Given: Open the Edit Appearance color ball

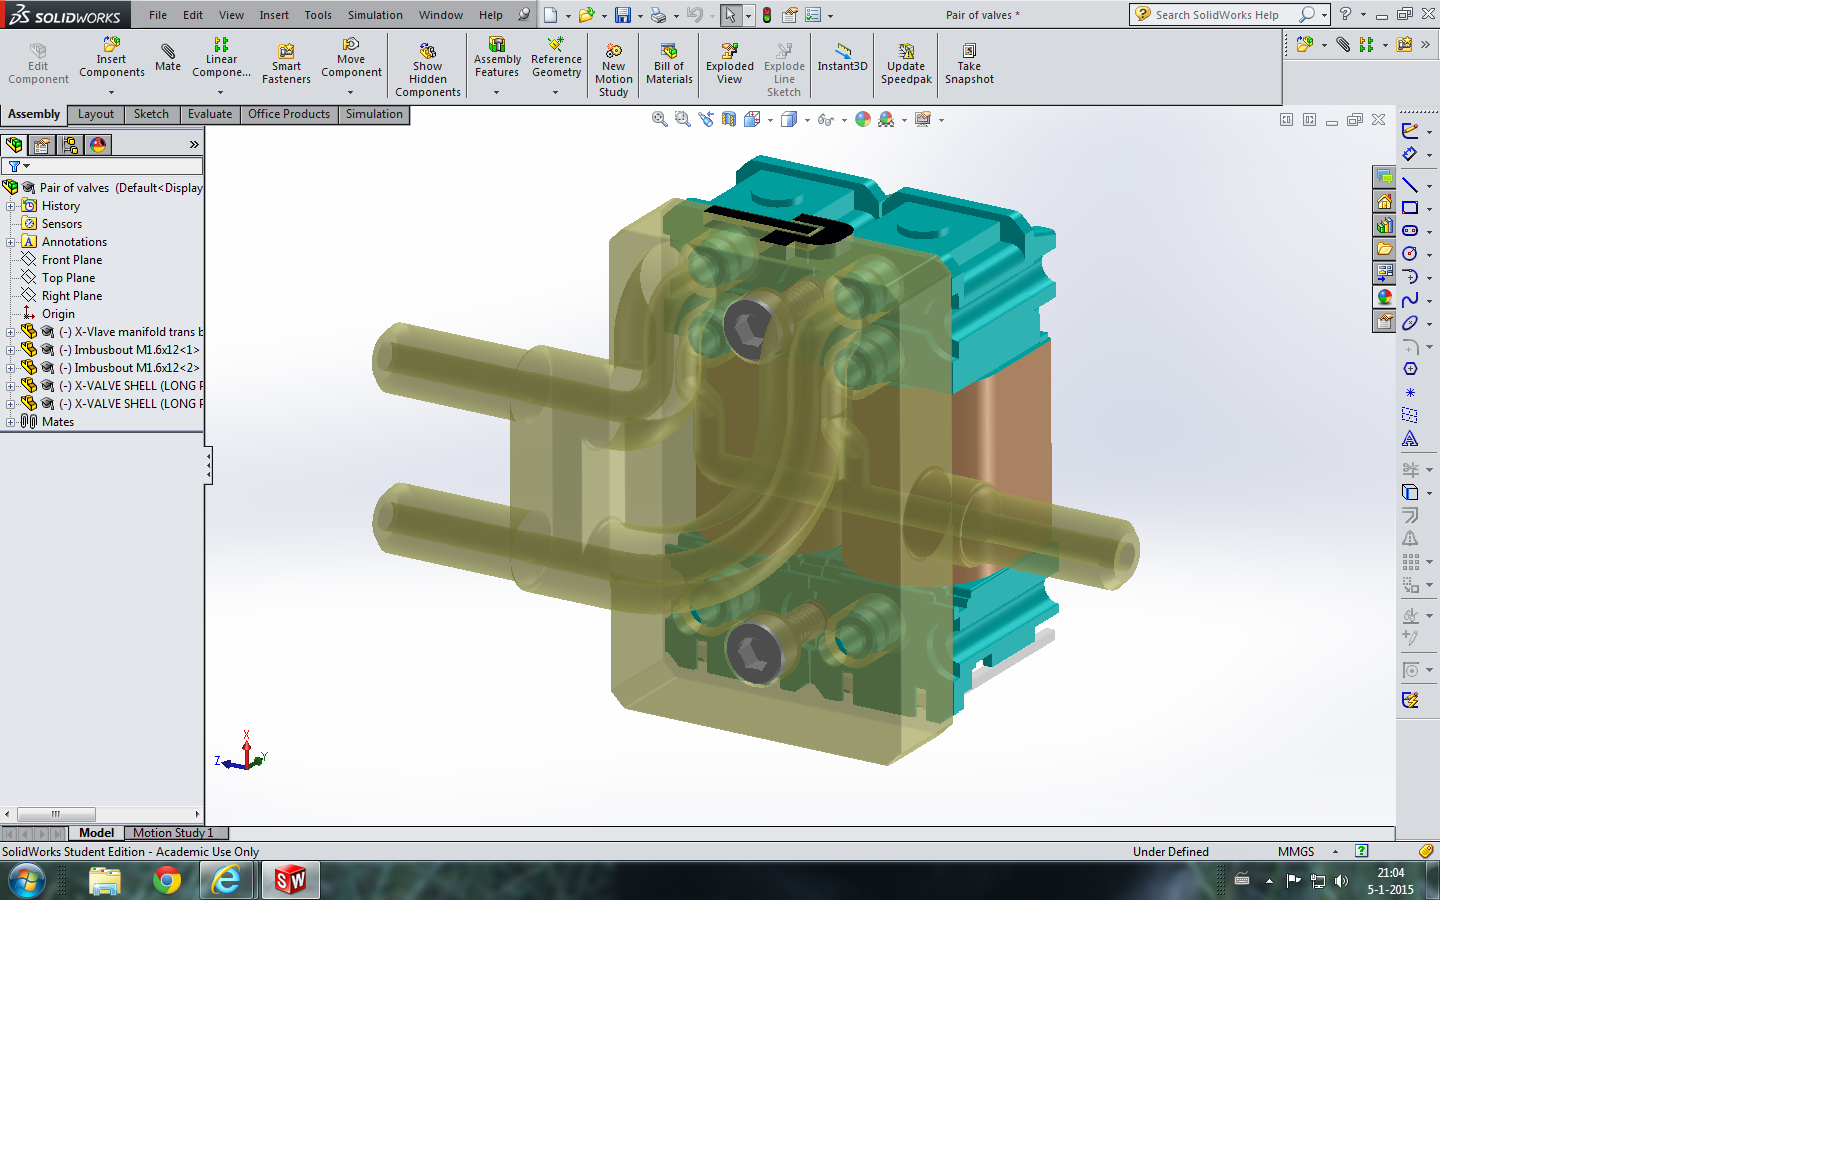Looking at the screenshot, I should pos(862,119).
